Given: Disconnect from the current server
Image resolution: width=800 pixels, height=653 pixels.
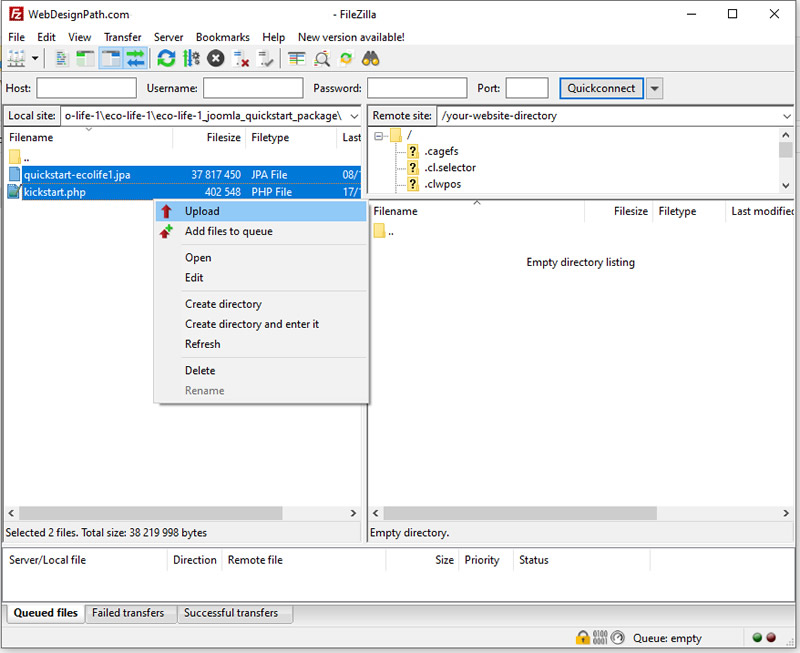Looking at the screenshot, I should [x=241, y=59].
